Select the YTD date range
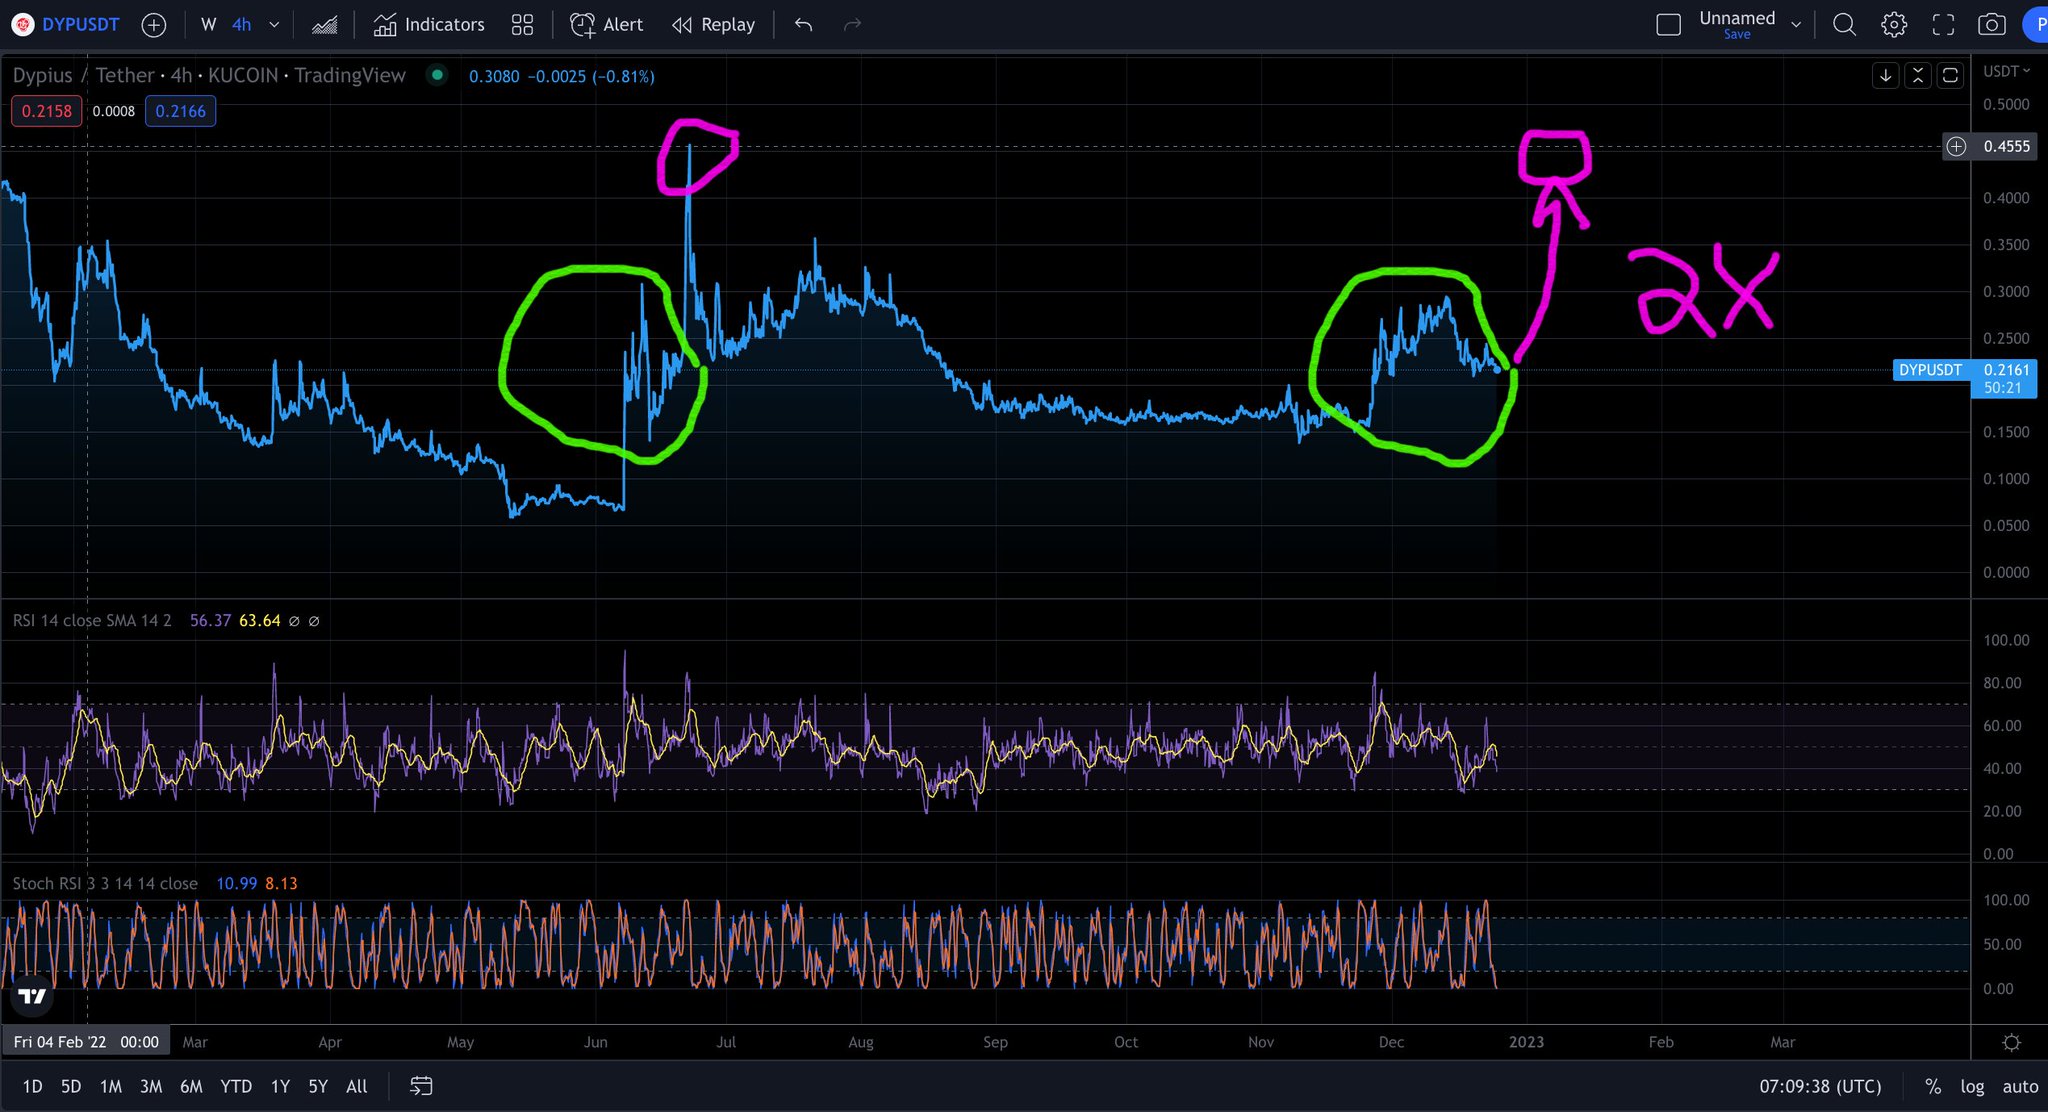The image size is (2048, 1112). (x=236, y=1086)
